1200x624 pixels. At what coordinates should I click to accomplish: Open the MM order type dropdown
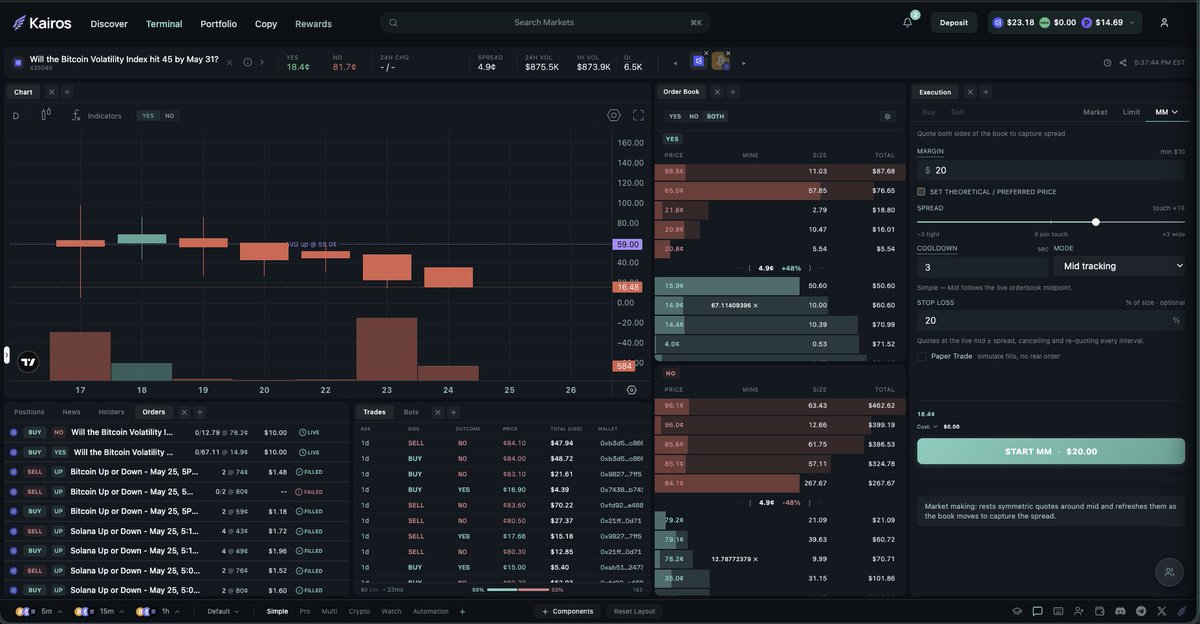pos(1167,112)
